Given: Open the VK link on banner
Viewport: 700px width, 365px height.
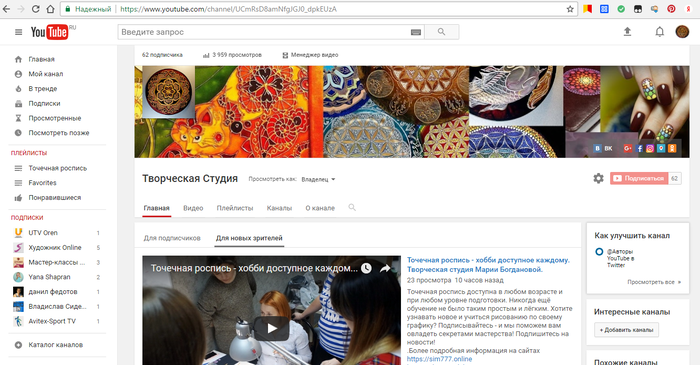Looking at the screenshot, I should (603, 149).
